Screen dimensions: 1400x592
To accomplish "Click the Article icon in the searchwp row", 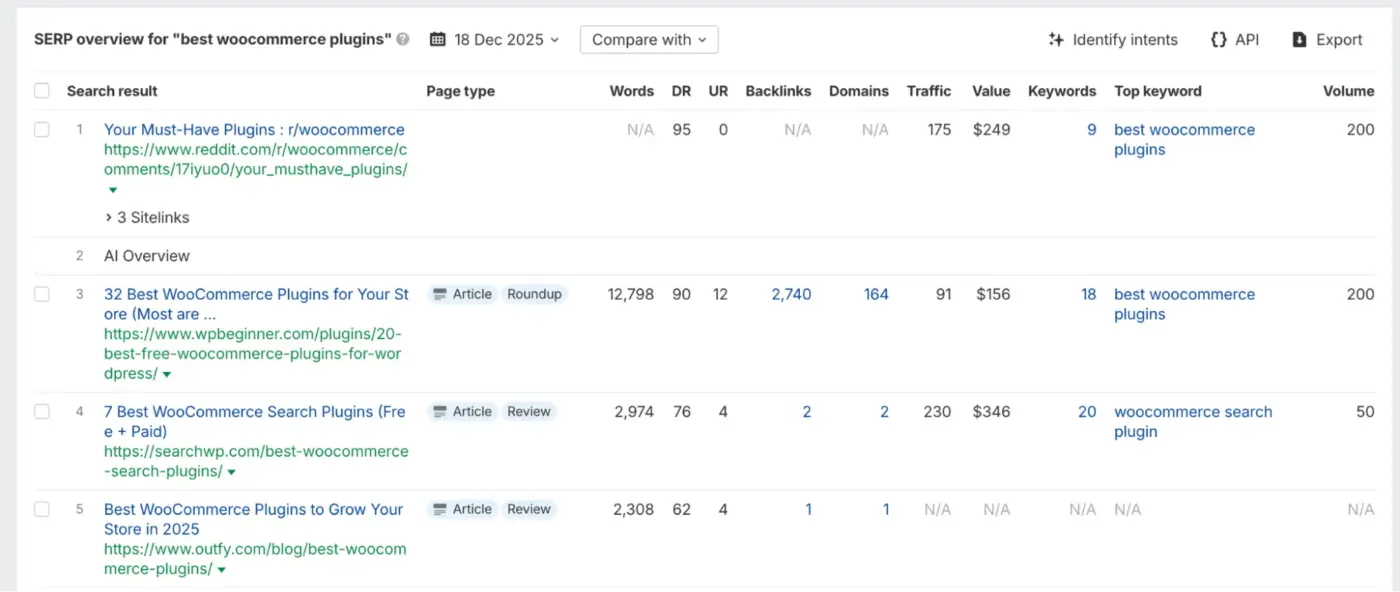I will coord(439,411).
